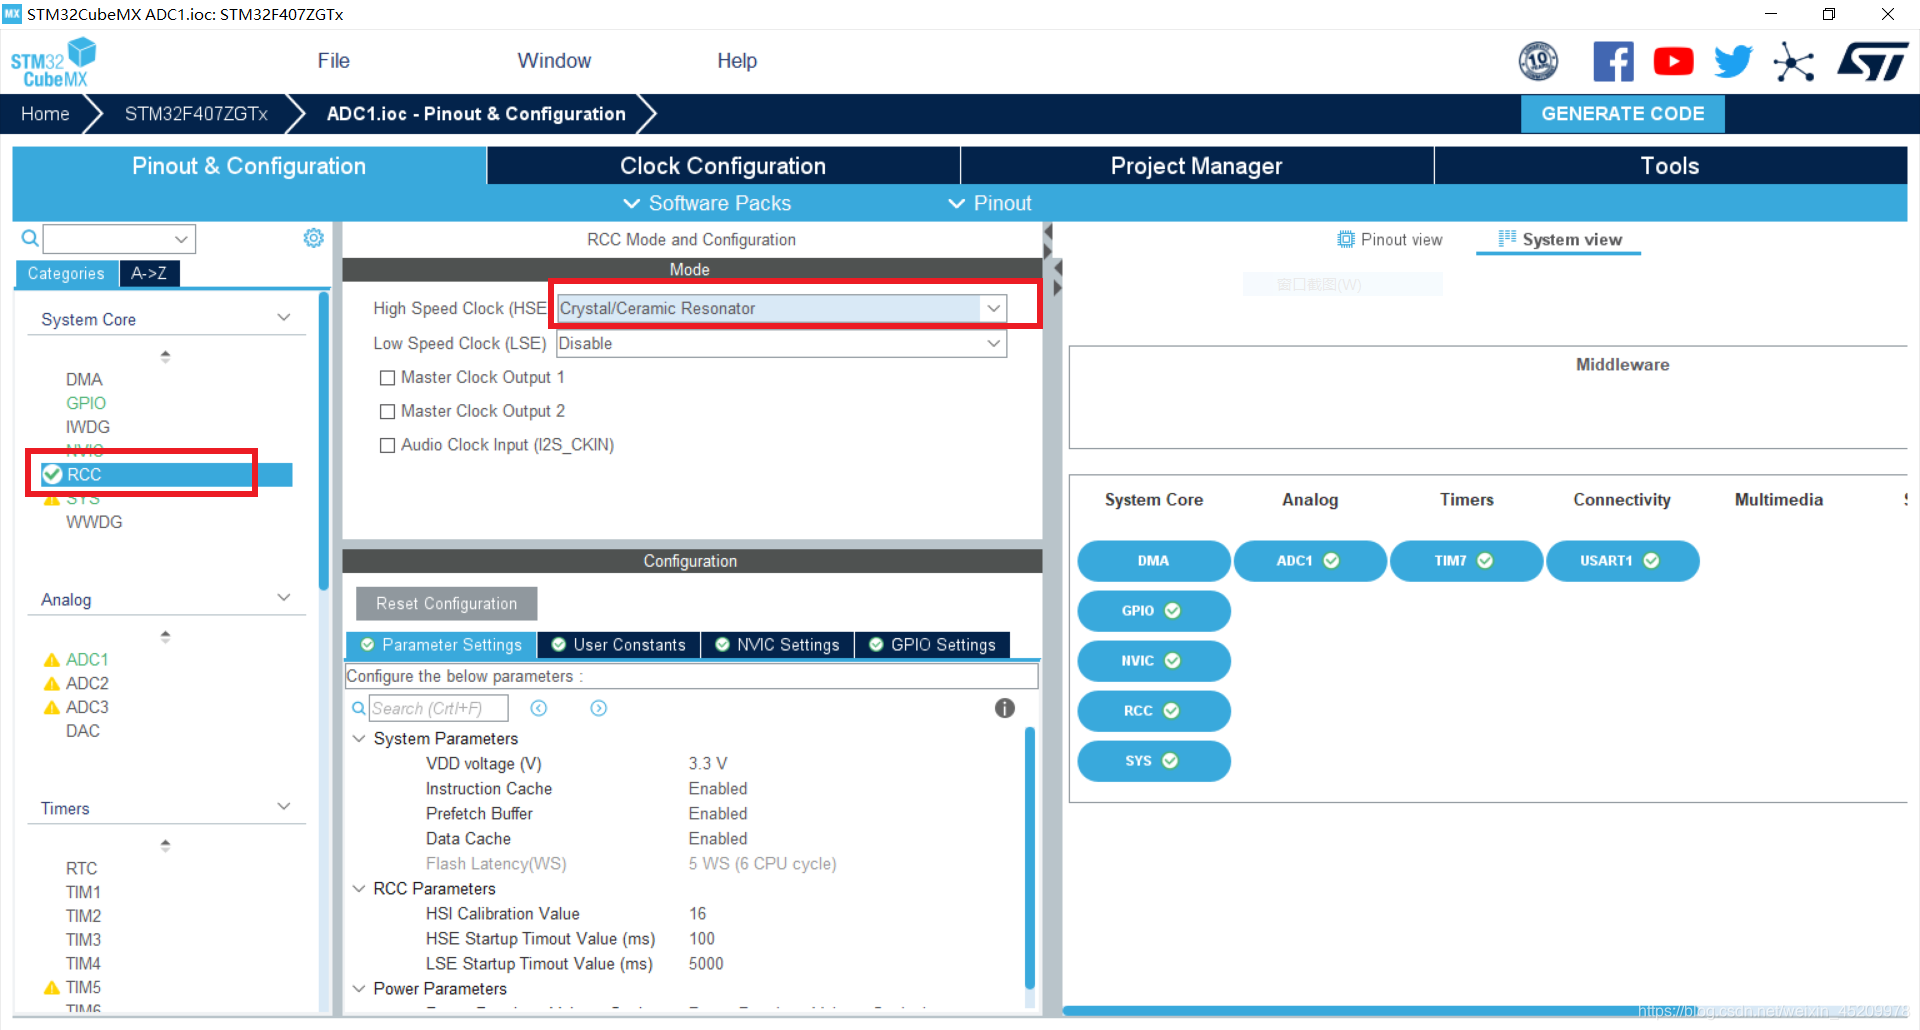
Task: Open the GPIO Settings tab
Action: (x=933, y=645)
